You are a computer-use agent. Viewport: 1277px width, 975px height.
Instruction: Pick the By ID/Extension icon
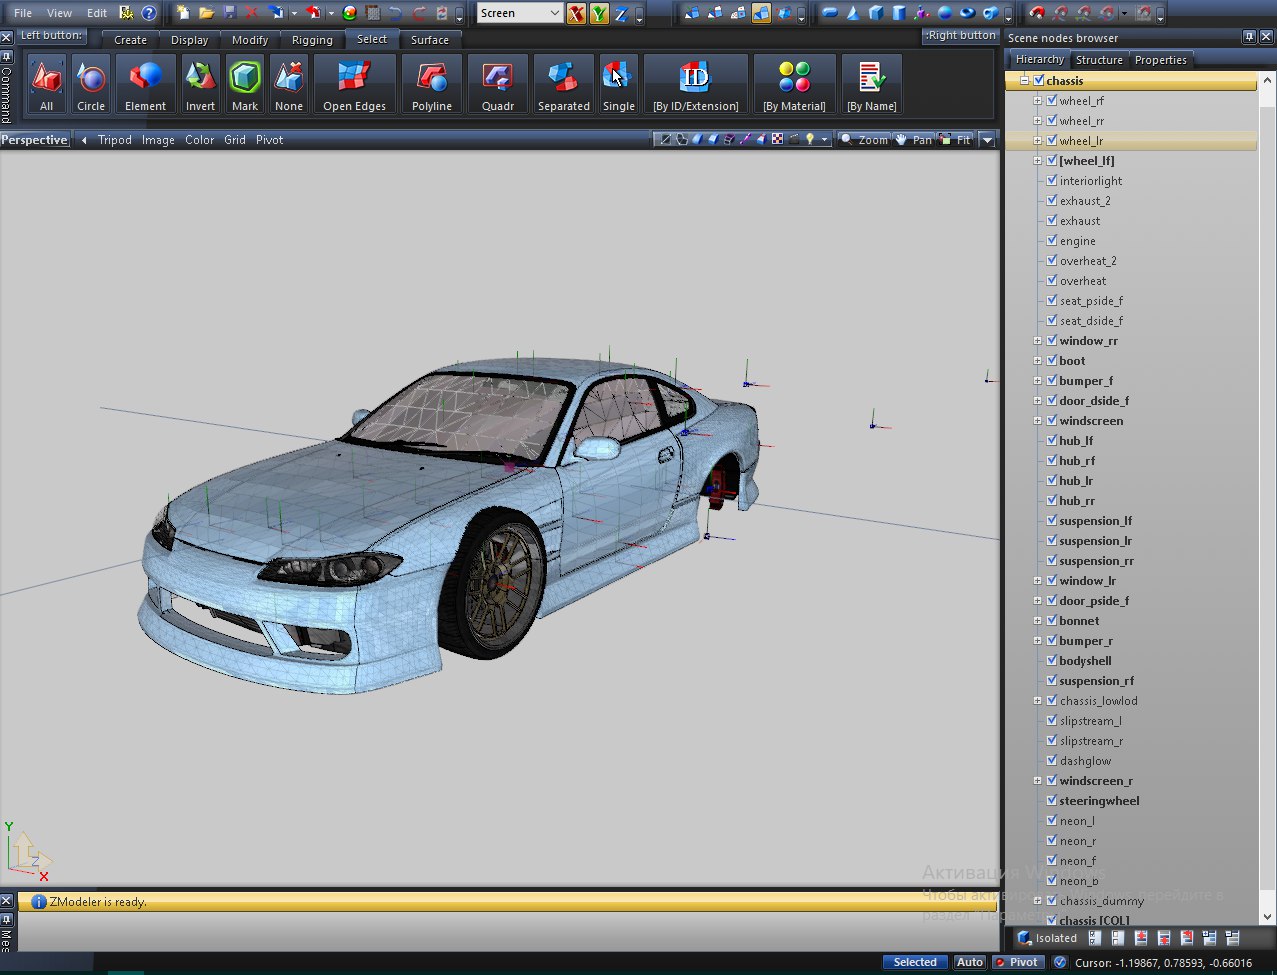(695, 85)
